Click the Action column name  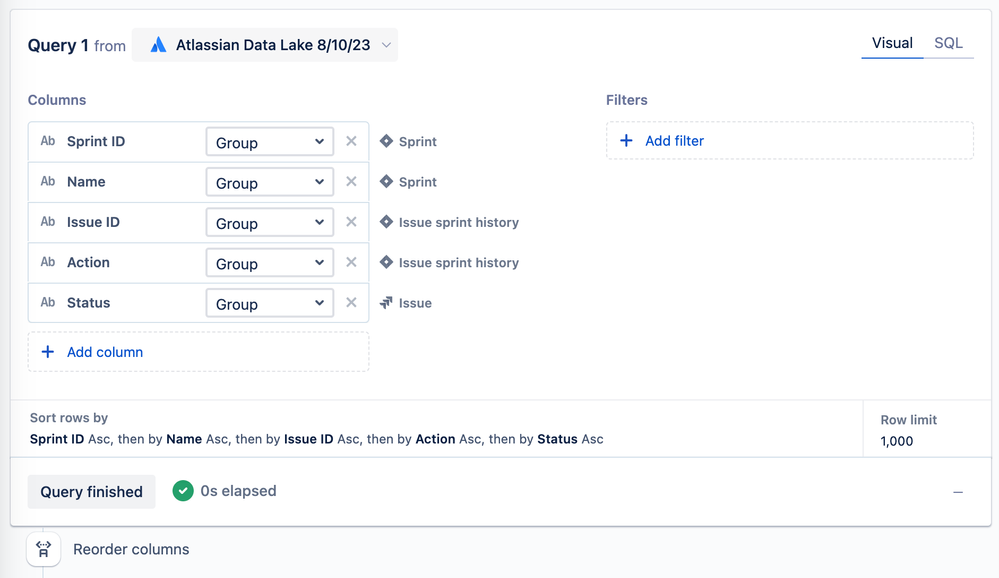pyautogui.click(x=89, y=263)
